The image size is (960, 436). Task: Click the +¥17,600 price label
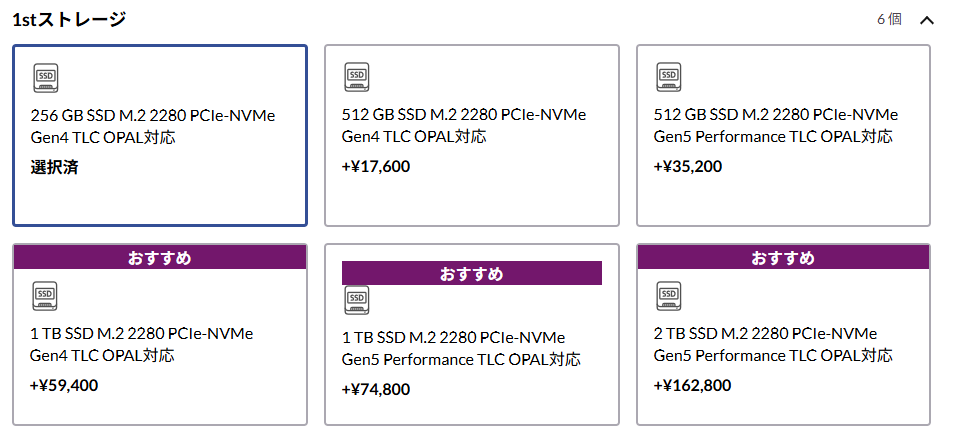coord(376,166)
